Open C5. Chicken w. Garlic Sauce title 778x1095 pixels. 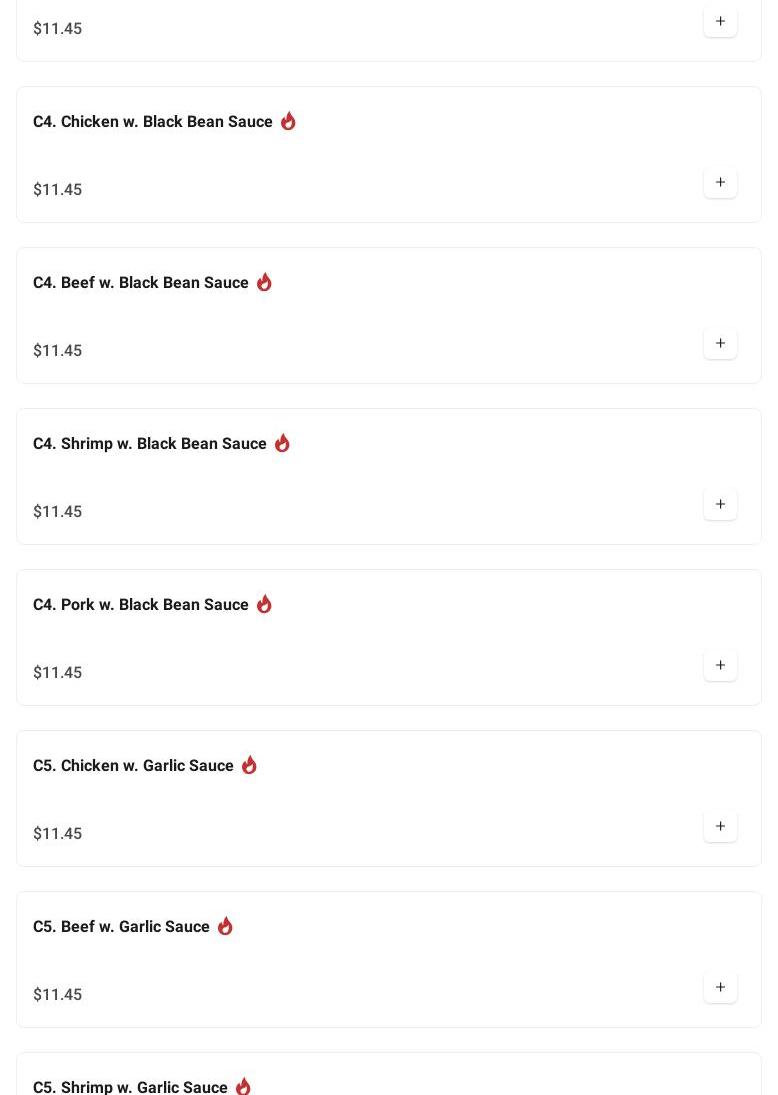(x=133, y=766)
